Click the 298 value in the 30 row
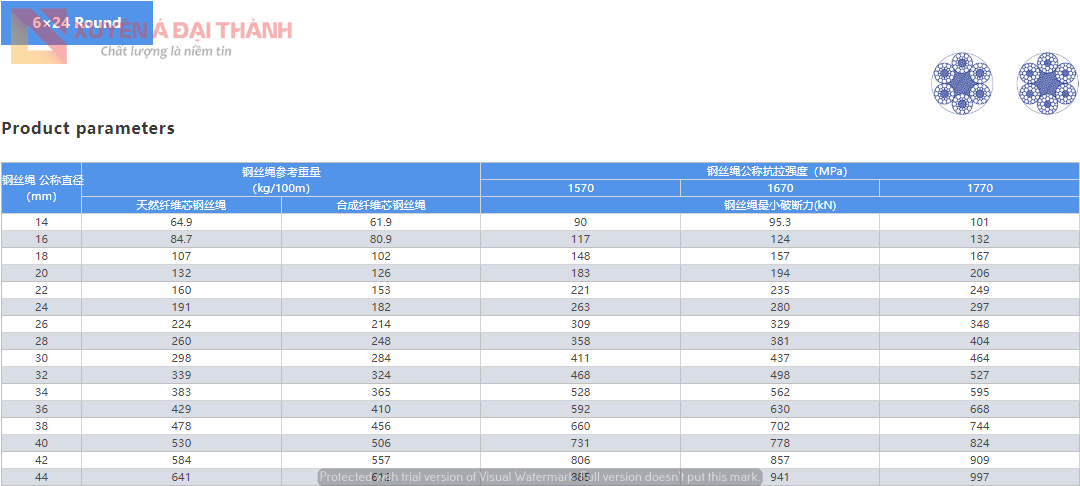Image resolution: width=1080 pixels, height=486 pixels. 182,358
